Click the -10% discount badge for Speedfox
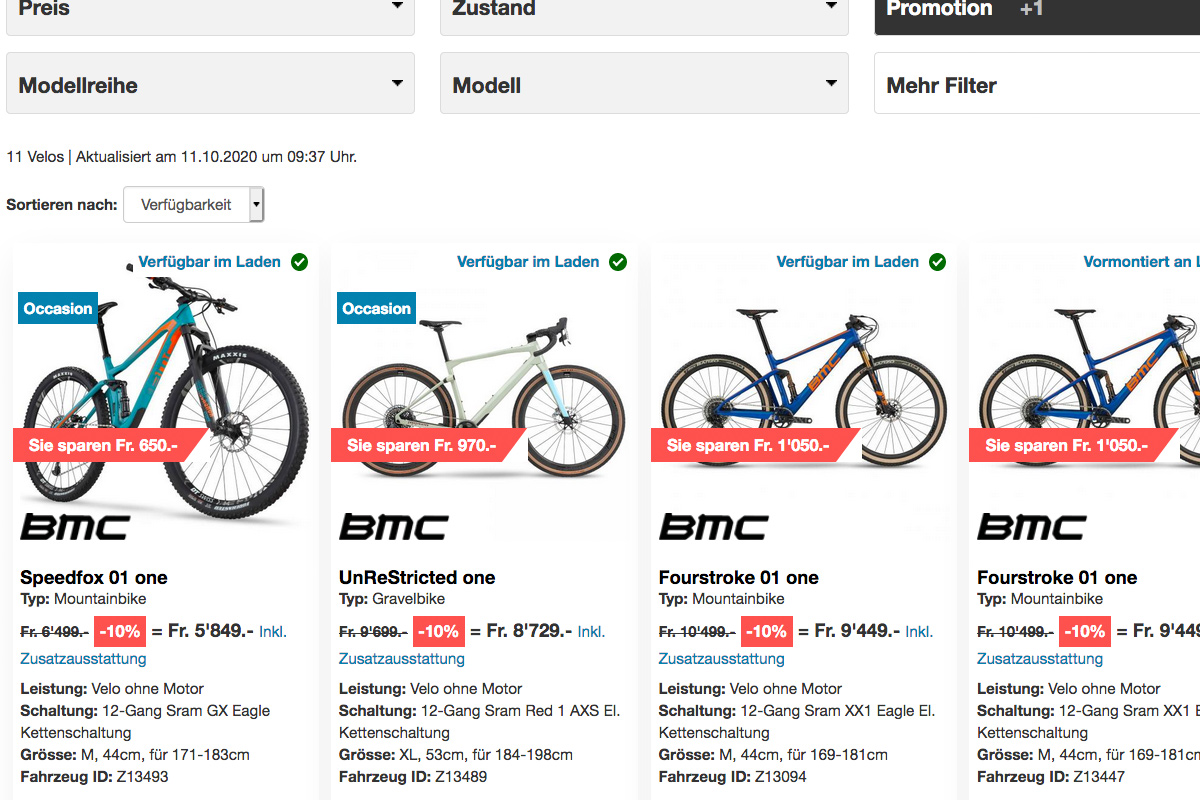 pyautogui.click(x=120, y=631)
